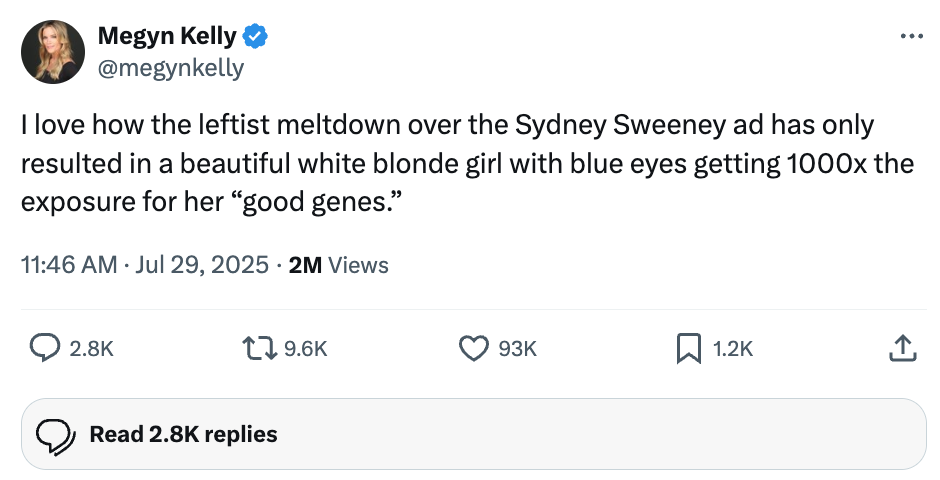Click the 2M Views count
This screenshot has height=480, width=940.
tap(338, 265)
